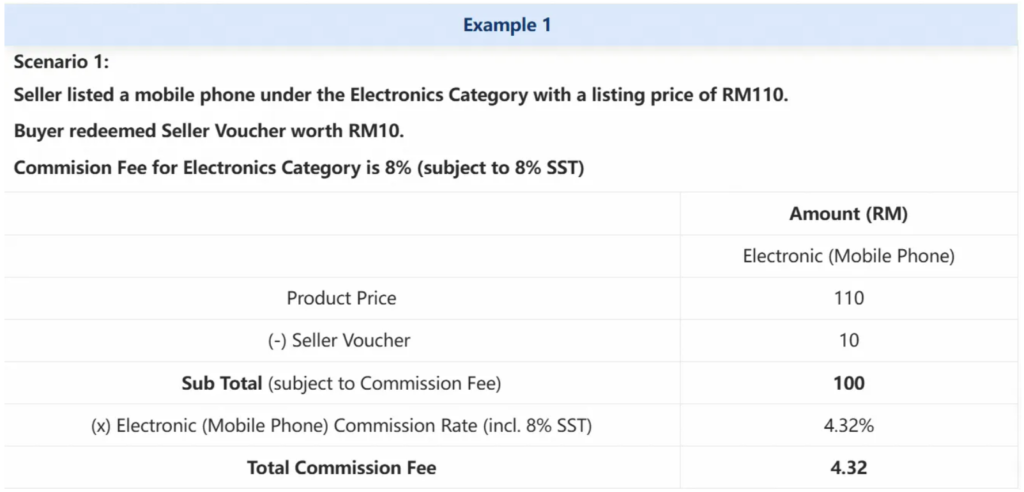The width and height of the screenshot is (1024, 492).
Task: Click the Total Commission Fee value 4.32
Action: (849, 468)
